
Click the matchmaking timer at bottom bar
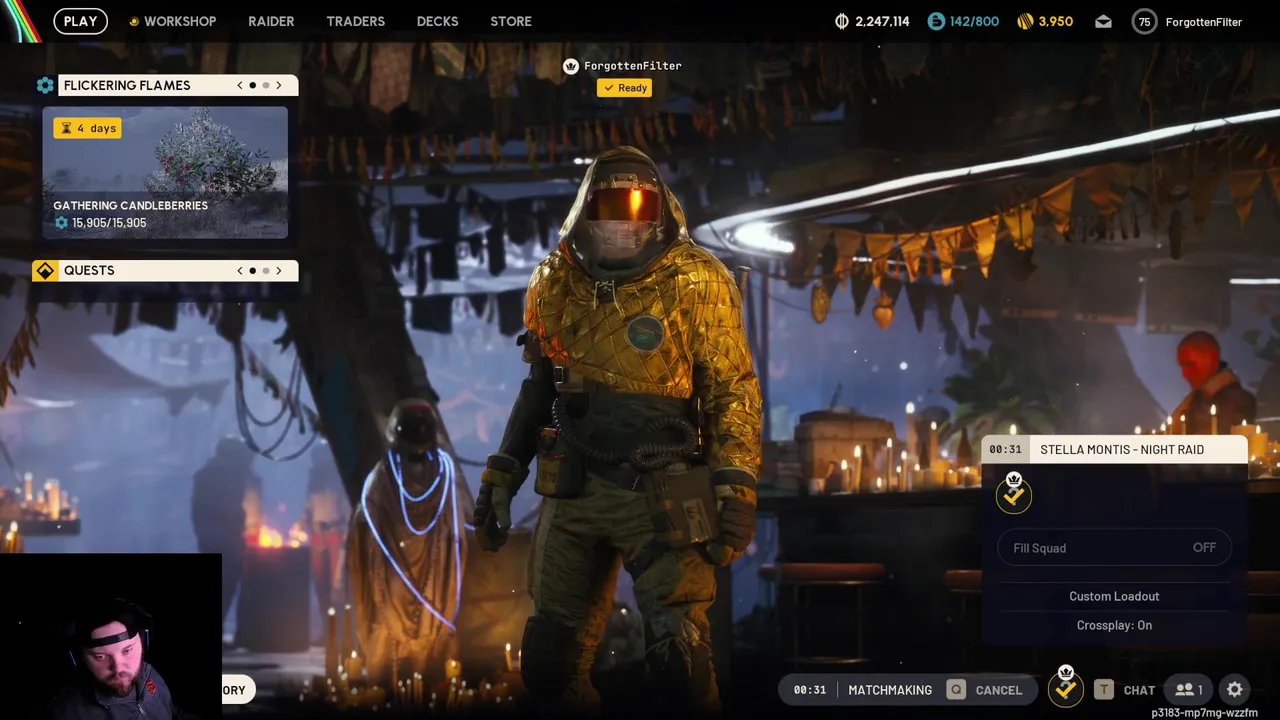click(x=810, y=690)
